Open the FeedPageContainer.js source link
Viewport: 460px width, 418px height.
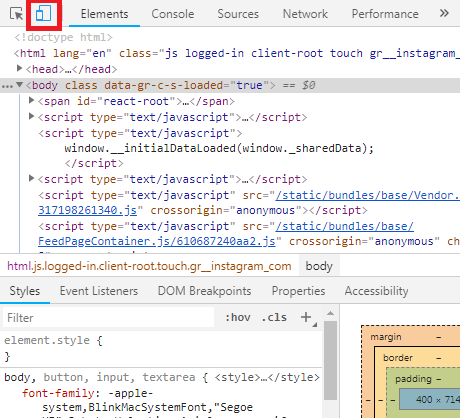point(157,241)
